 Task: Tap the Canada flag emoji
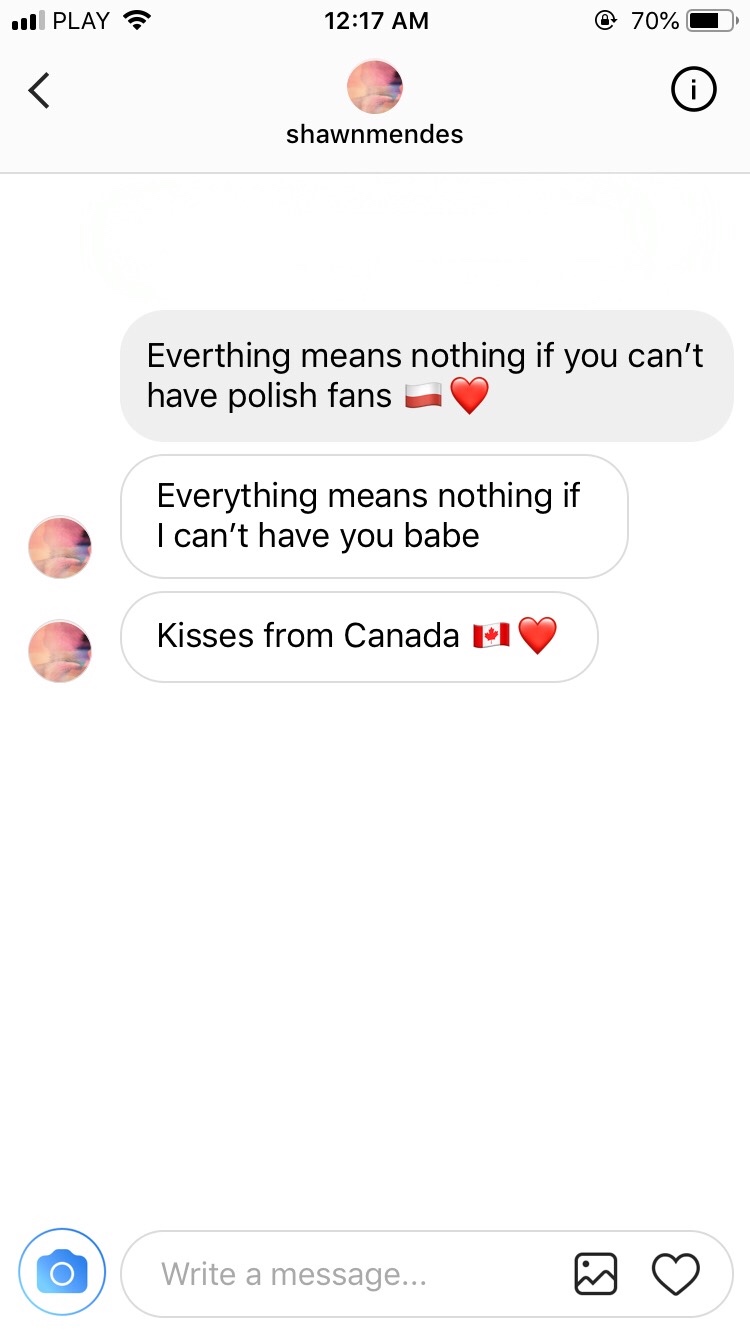point(491,636)
